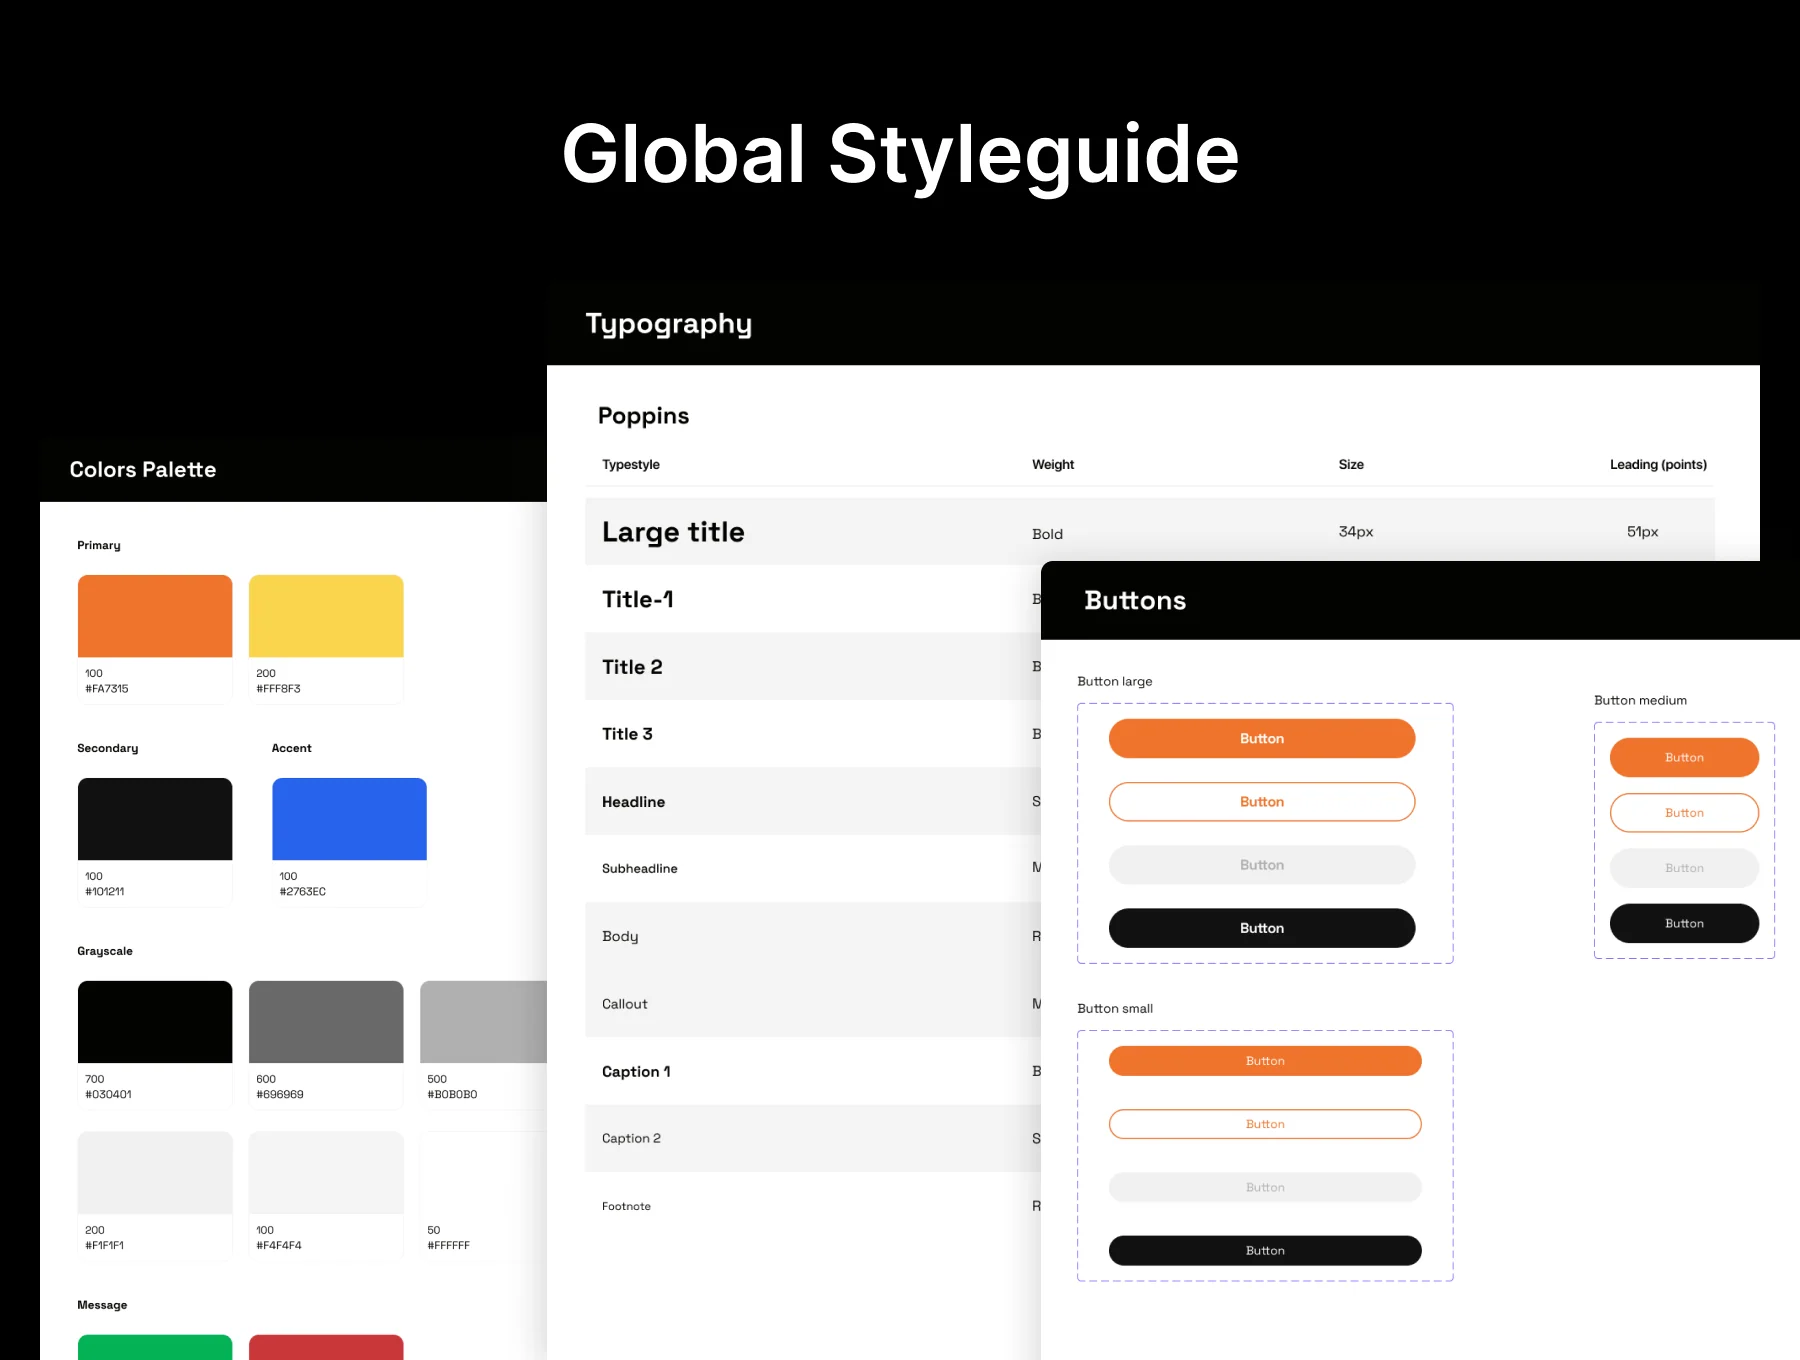Image resolution: width=1800 pixels, height=1360 pixels.
Task: Click the 'Title 3' typestyle row
Action: coord(813,734)
